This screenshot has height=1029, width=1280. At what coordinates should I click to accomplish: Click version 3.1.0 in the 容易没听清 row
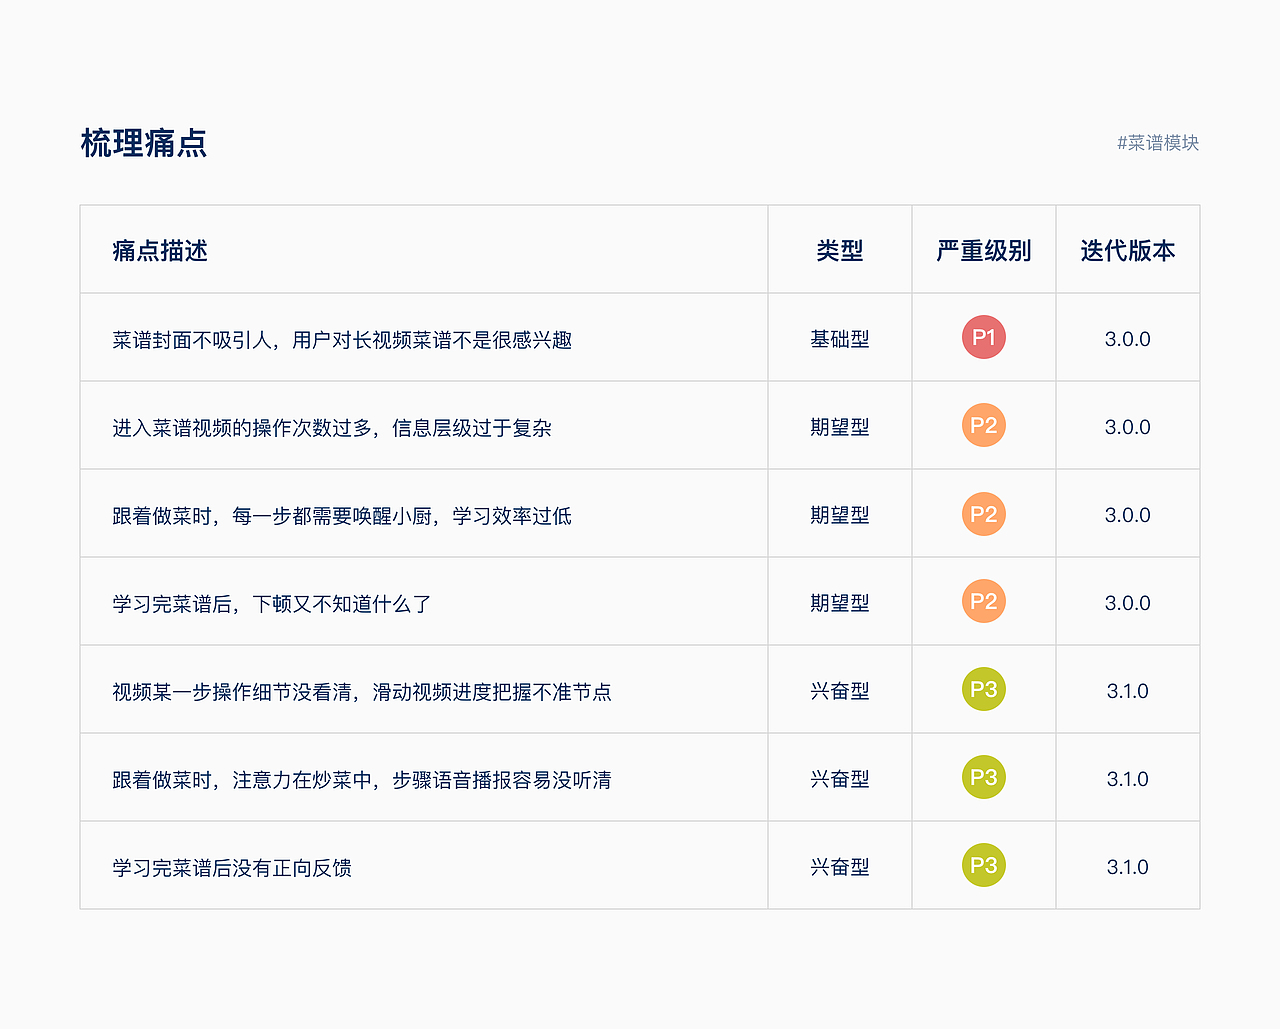[x=1128, y=779]
